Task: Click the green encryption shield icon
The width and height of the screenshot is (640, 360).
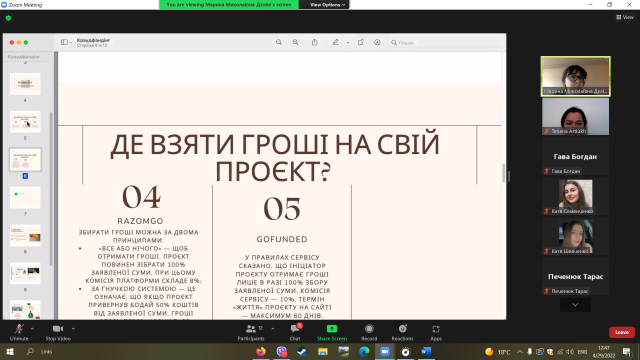Action: point(9,18)
